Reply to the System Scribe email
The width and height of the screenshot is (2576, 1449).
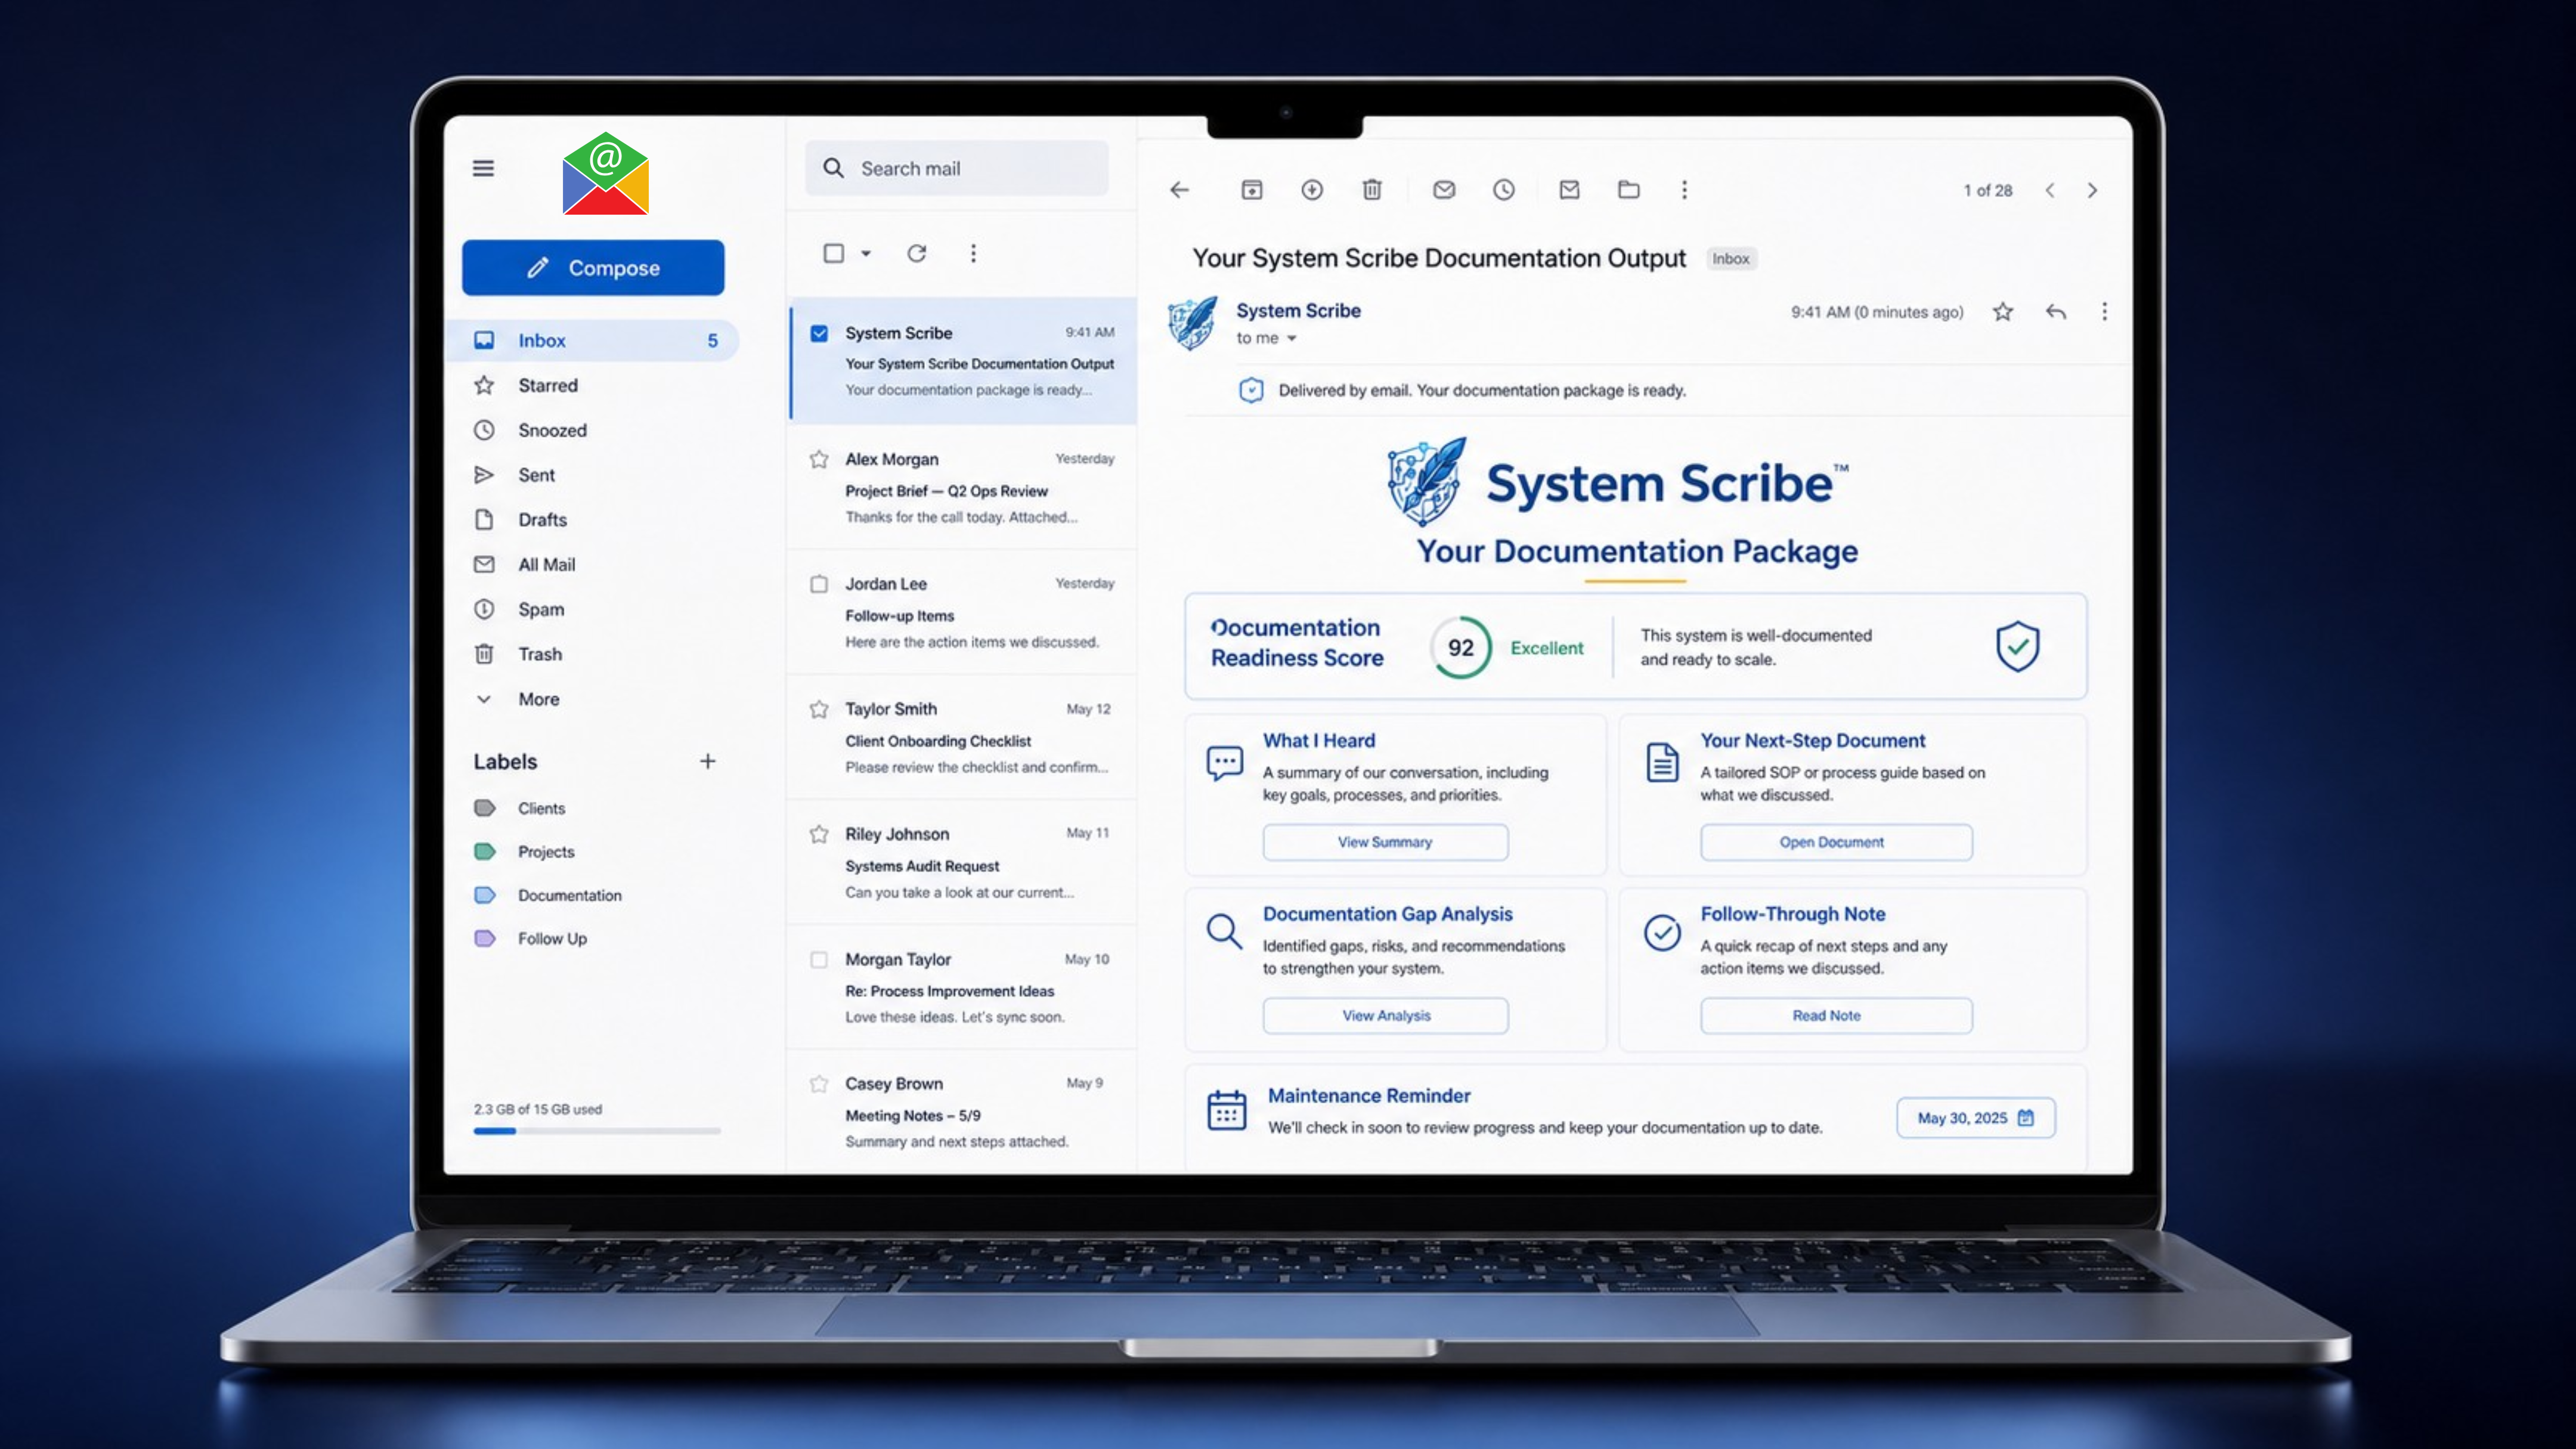2056,312
